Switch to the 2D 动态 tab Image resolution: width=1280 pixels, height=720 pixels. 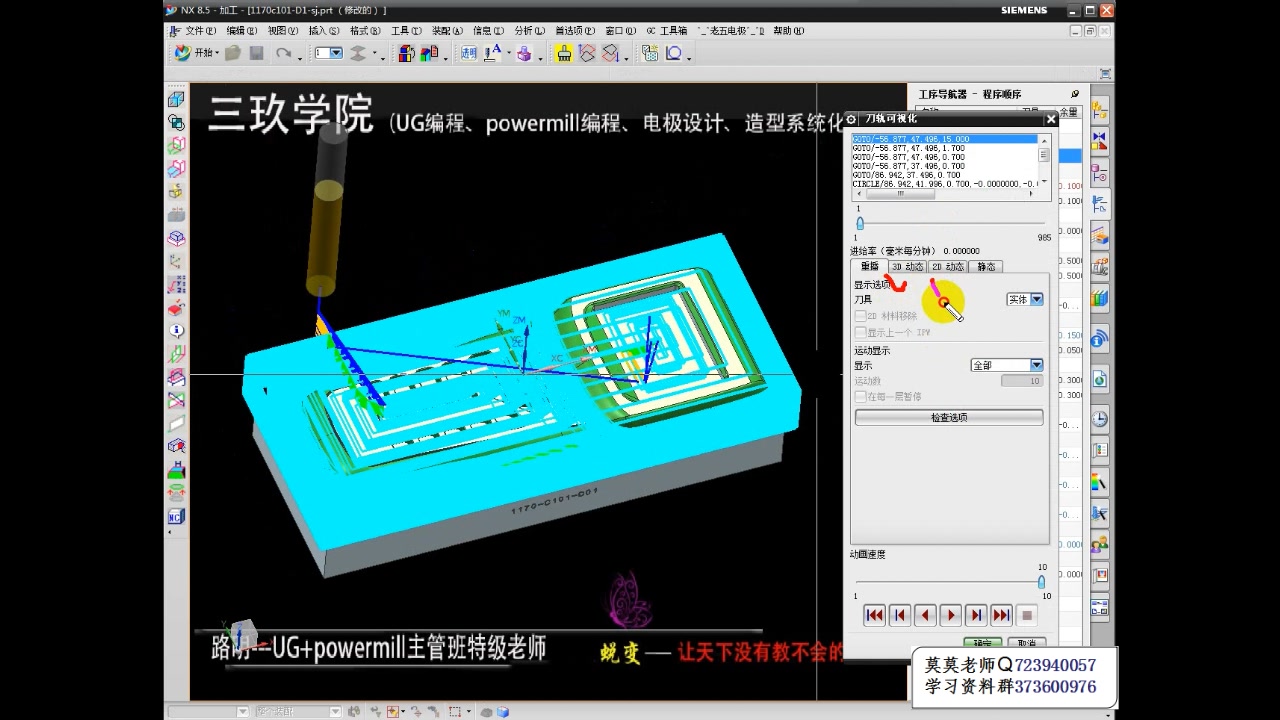948,267
